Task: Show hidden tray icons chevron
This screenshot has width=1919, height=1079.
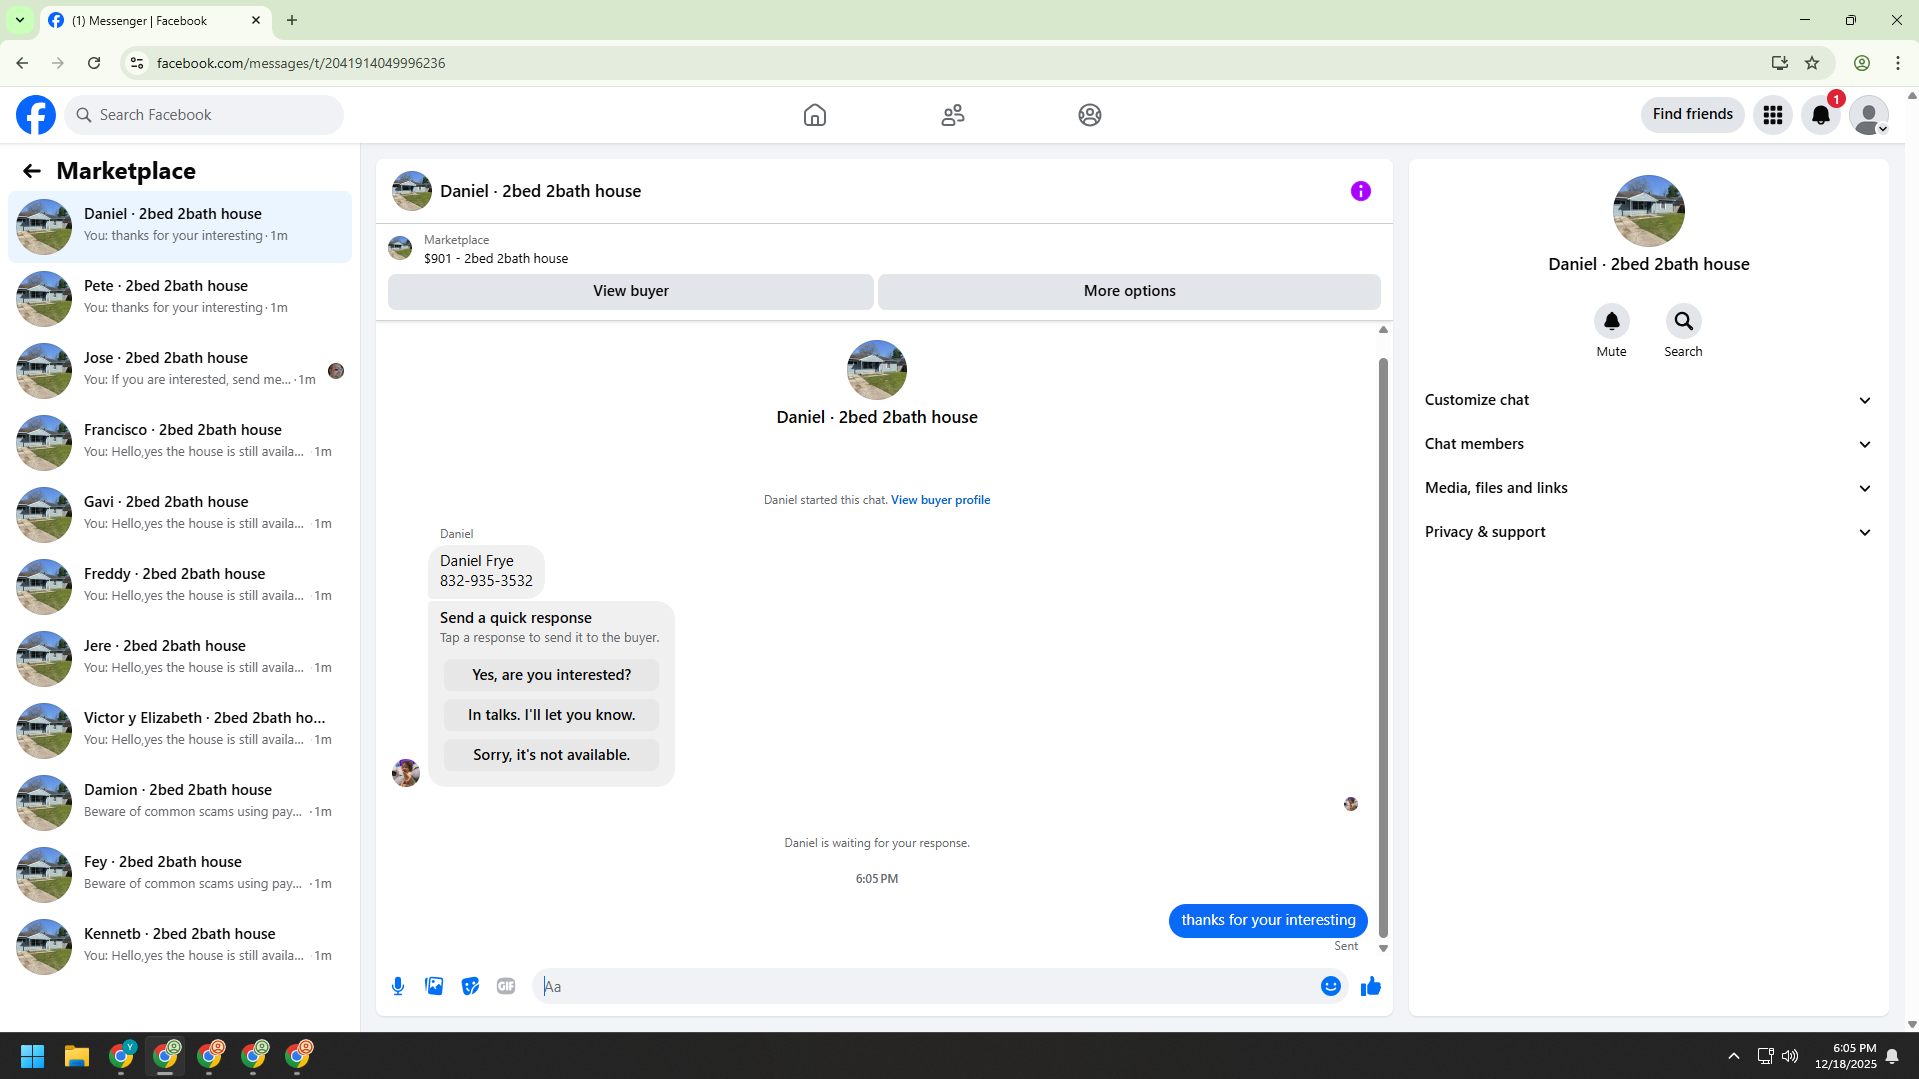Action: (1734, 1056)
